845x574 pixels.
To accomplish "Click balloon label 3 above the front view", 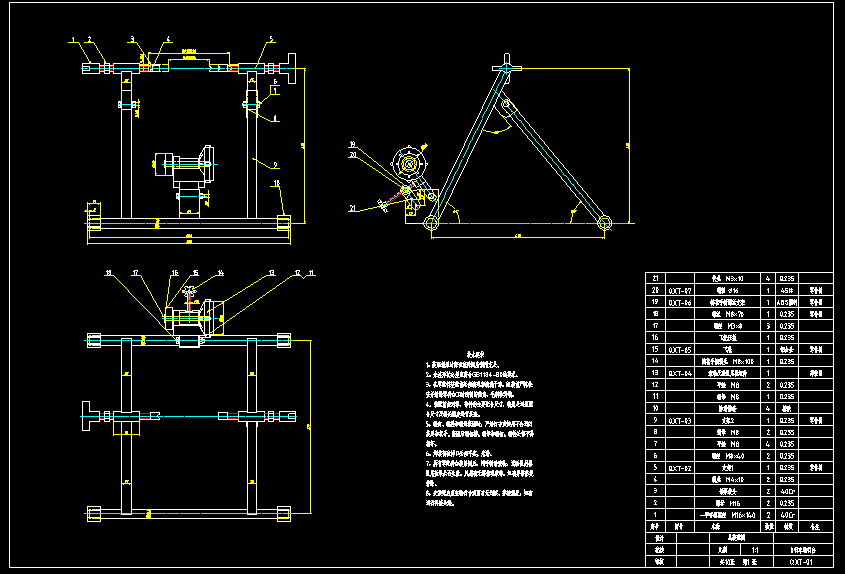I will coord(132,39).
